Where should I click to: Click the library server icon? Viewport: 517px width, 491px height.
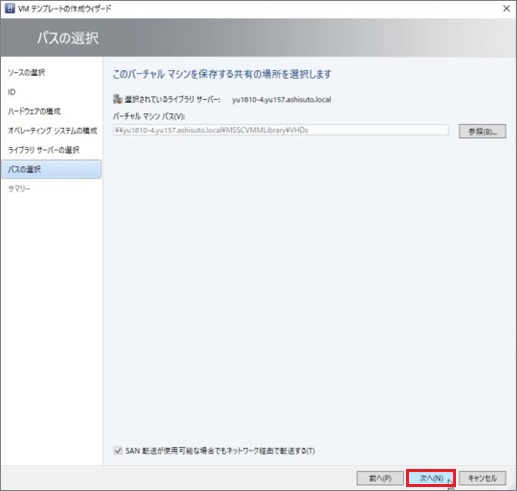[x=117, y=99]
